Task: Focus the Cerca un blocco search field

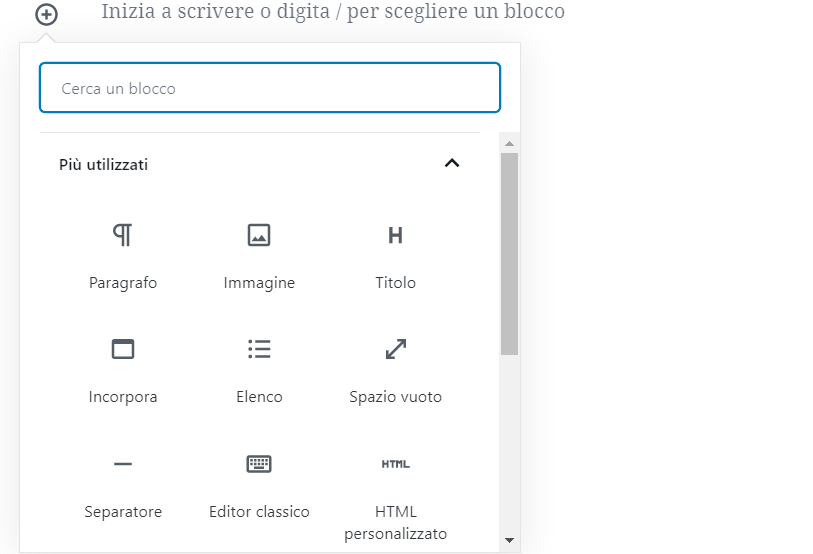Action: click(270, 88)
